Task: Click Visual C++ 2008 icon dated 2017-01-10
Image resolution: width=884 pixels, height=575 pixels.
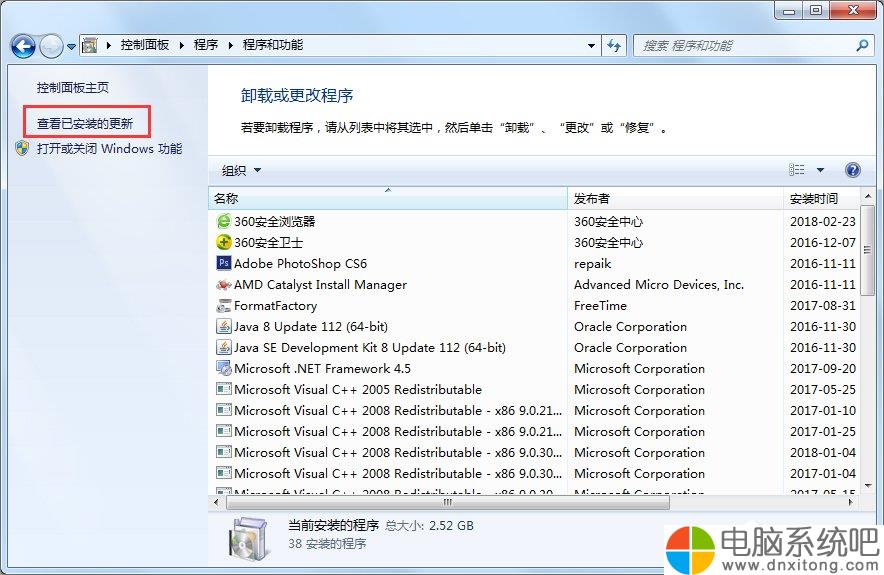Action: [x=224, y=410]
